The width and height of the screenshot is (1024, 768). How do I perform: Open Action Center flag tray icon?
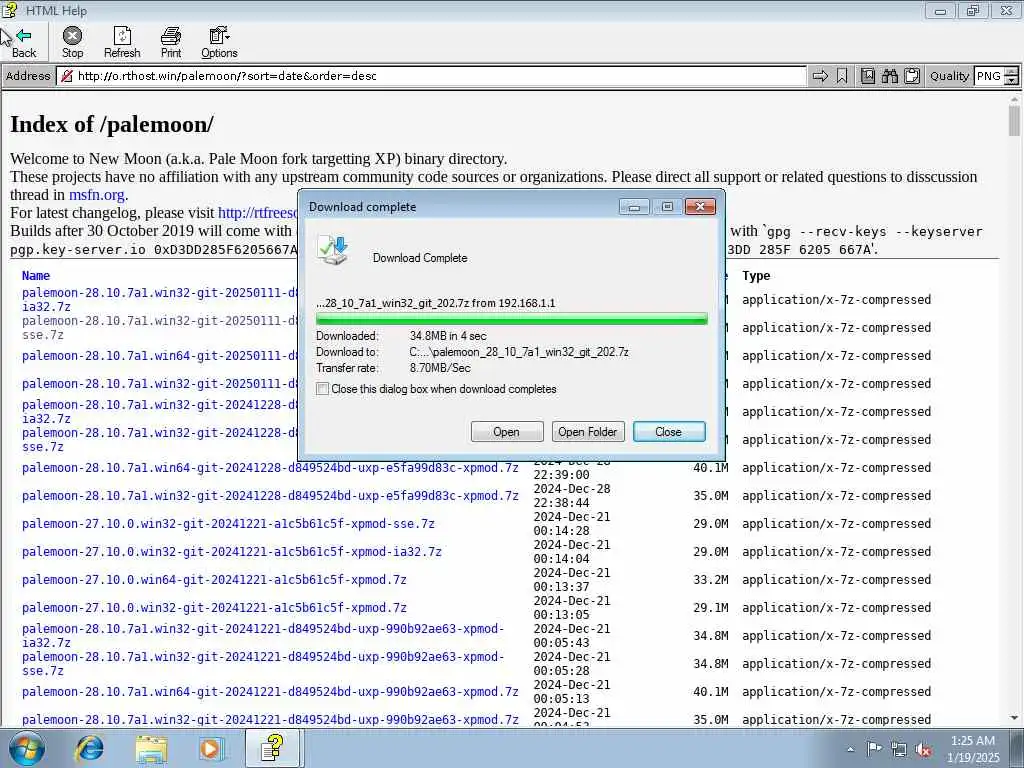[x=874, y=749]
